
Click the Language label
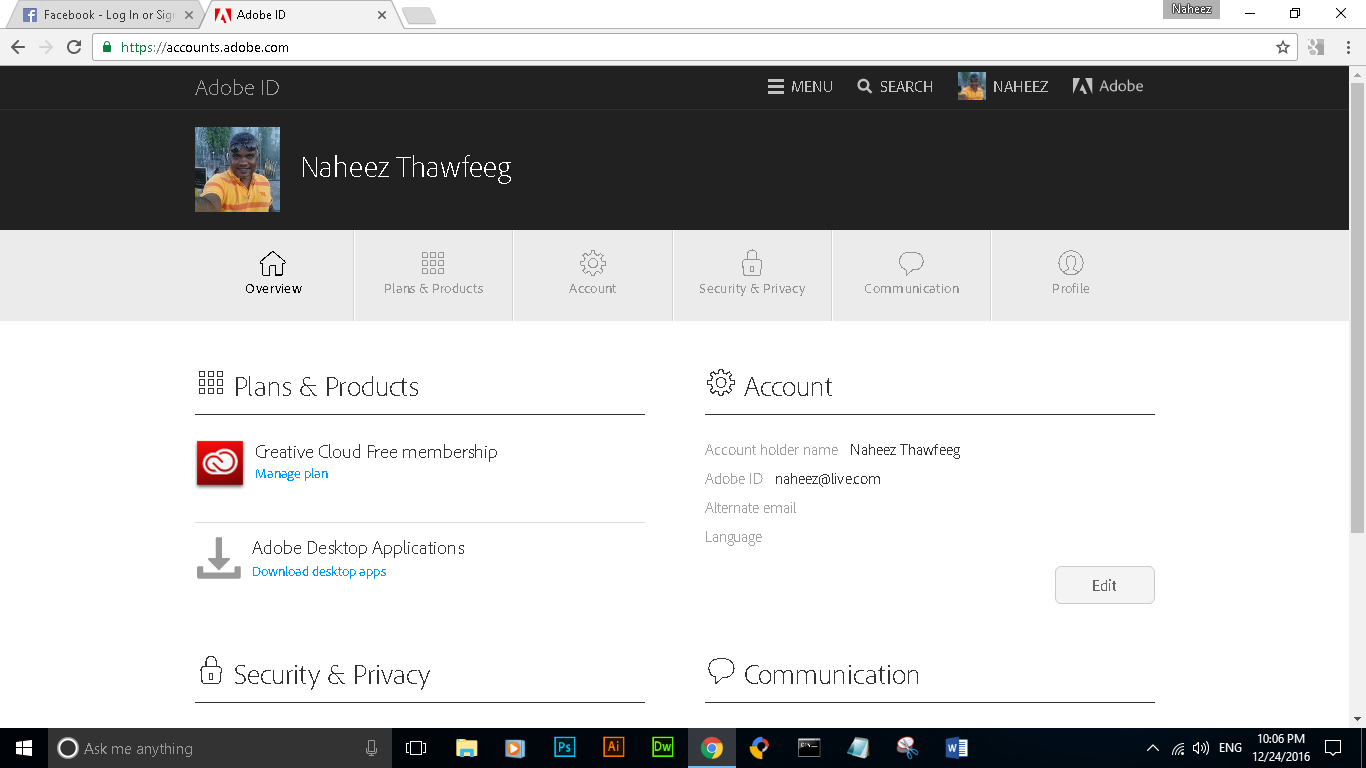(x=733, y=537)
